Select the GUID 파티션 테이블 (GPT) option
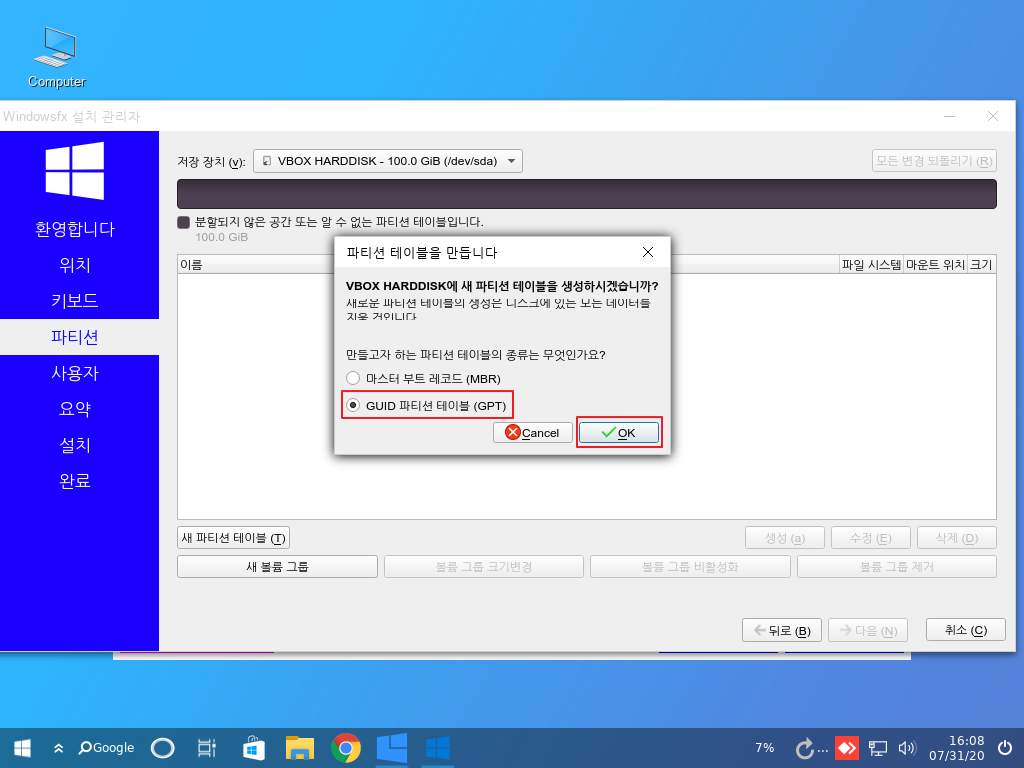 click(x=353, y=406)
